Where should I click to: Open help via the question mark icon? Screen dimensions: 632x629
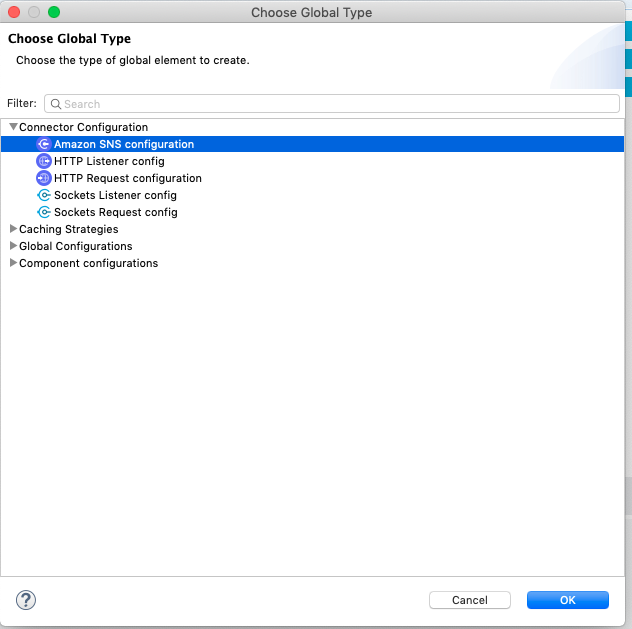[27, 600]
